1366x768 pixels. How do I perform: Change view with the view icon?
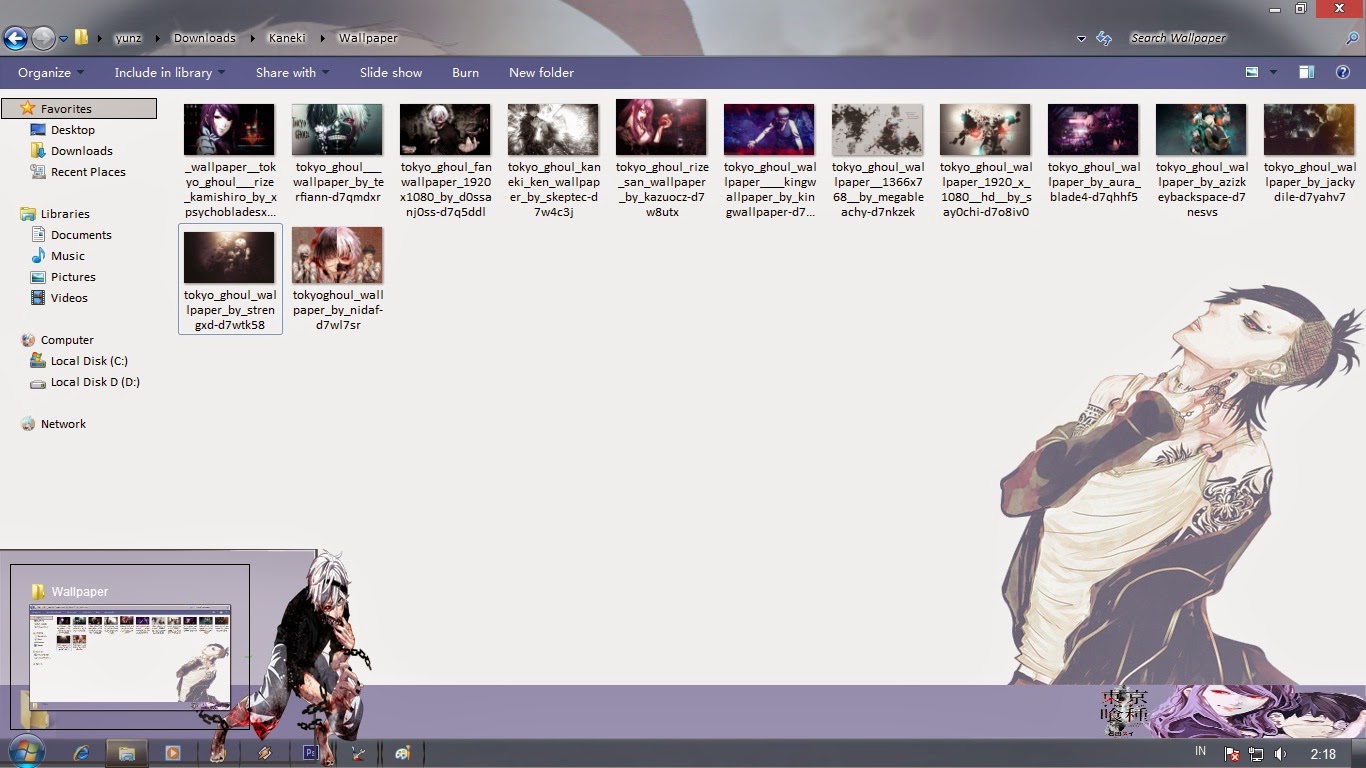click(x=1252, y=72)
